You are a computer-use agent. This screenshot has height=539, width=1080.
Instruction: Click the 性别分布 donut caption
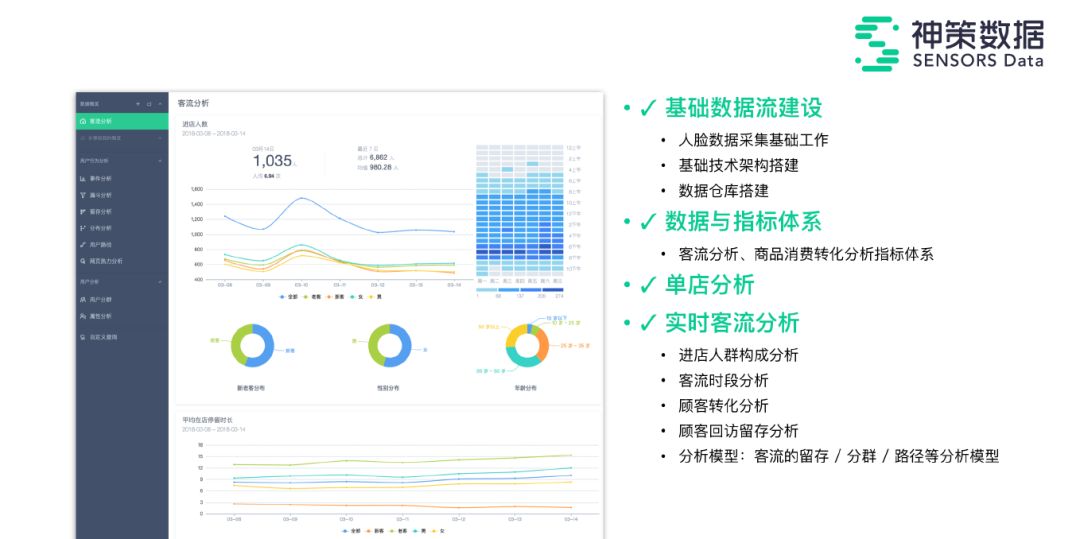point(388,388)
